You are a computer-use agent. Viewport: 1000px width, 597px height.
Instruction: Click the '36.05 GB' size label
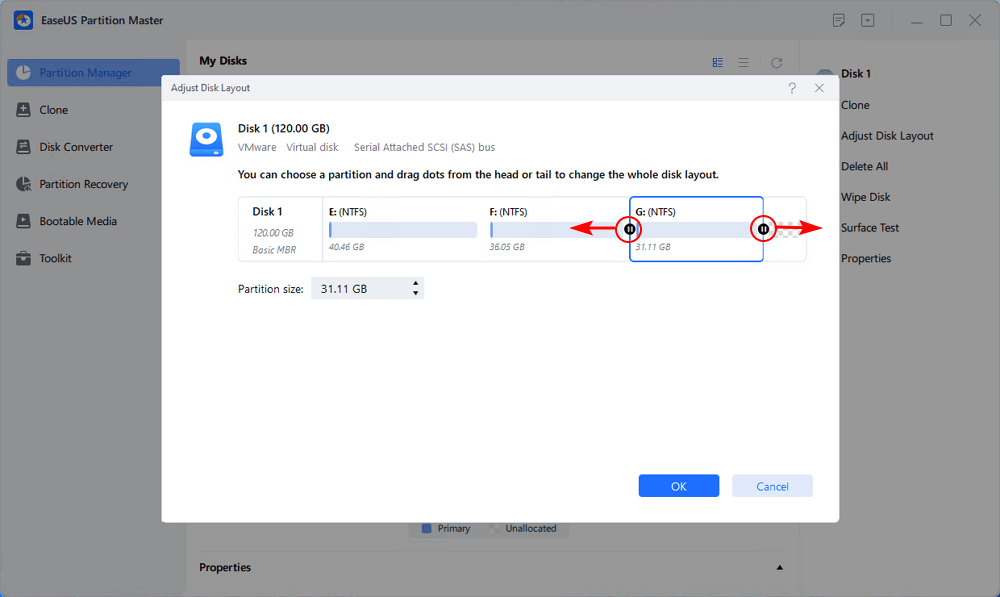pyautogui.click(x=507, y=247)
